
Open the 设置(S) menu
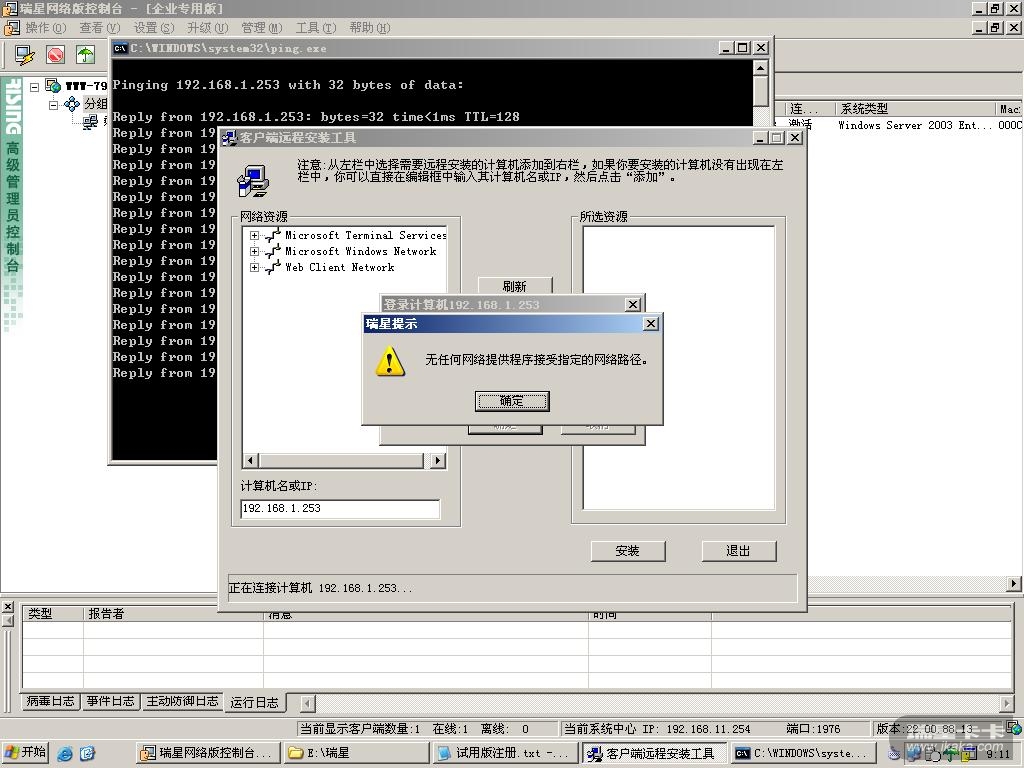click(154, 28)
